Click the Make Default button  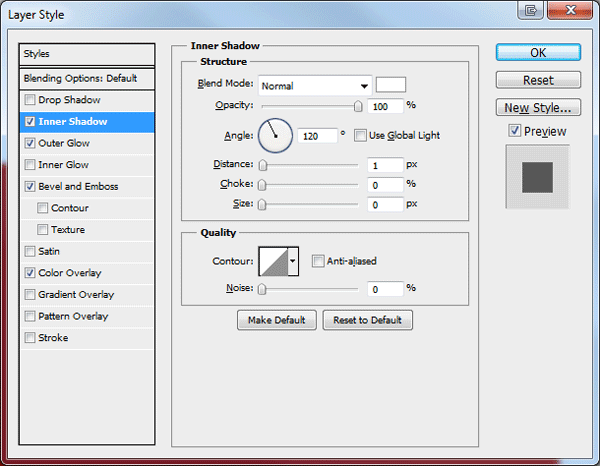pyautogui.click(x=277, y=320)
